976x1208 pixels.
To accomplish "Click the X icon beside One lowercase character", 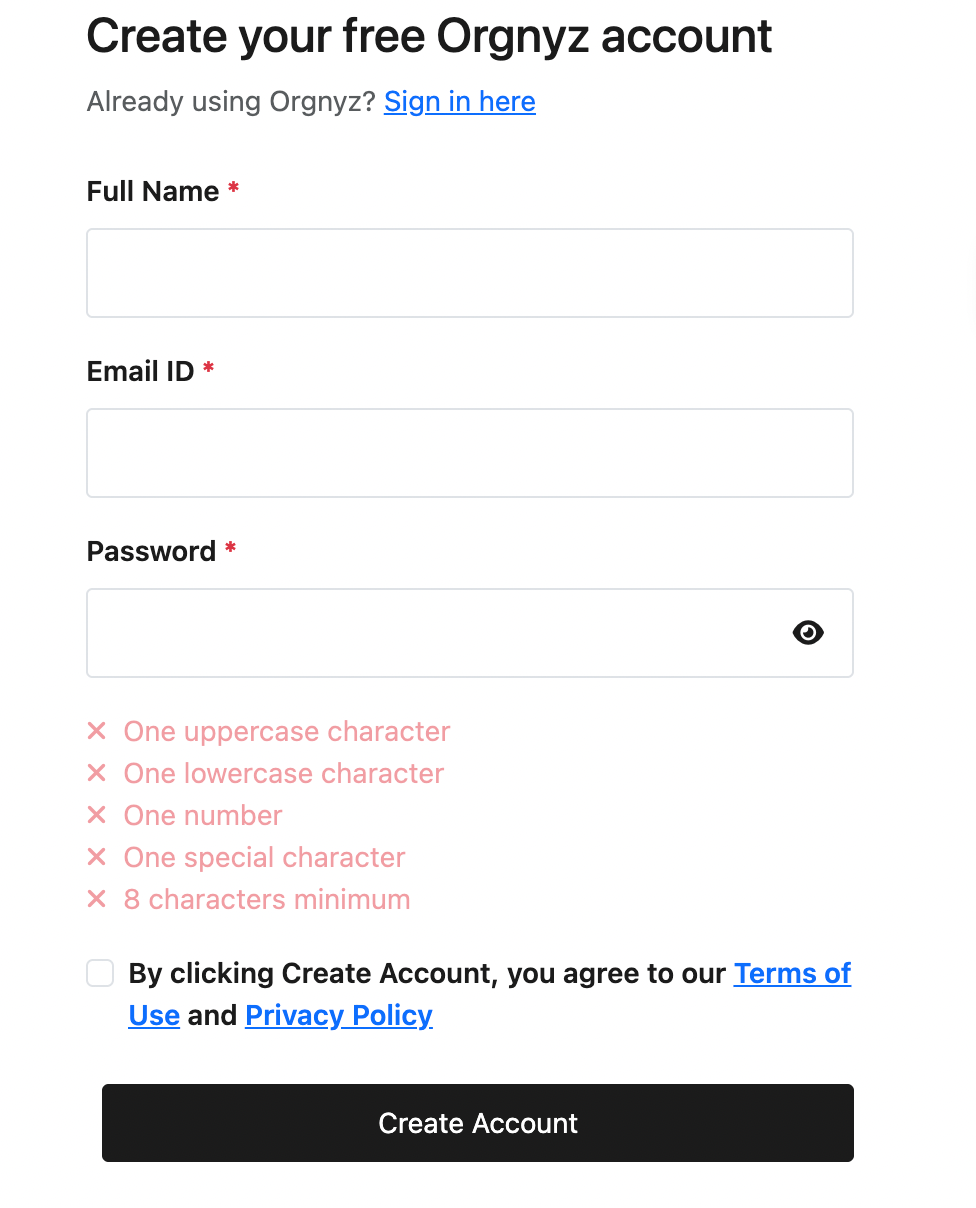I will point(97,773).
